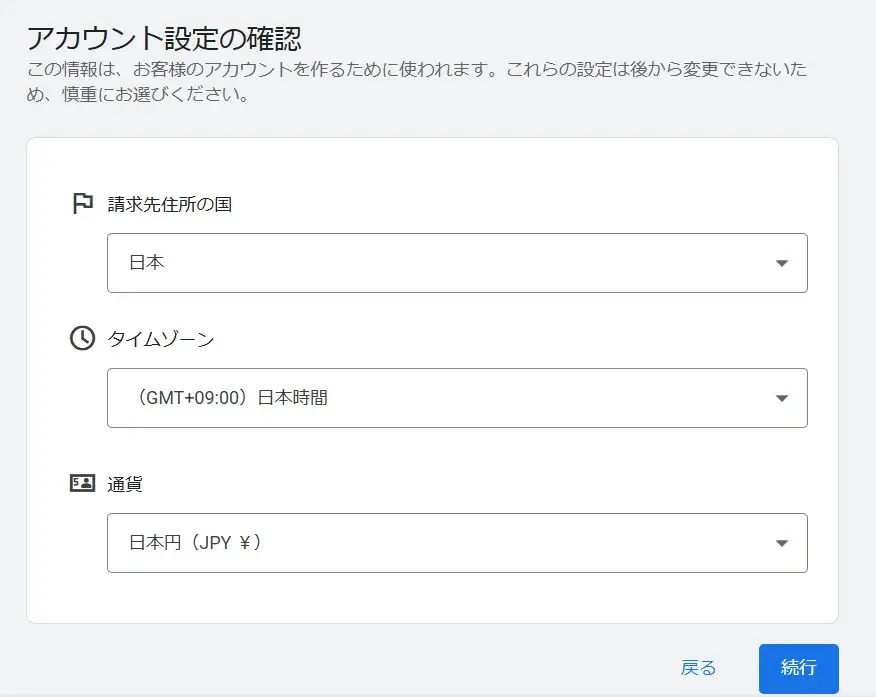Click empty area of the settings card
Screen dimensions: 876x697
point(447,600)
